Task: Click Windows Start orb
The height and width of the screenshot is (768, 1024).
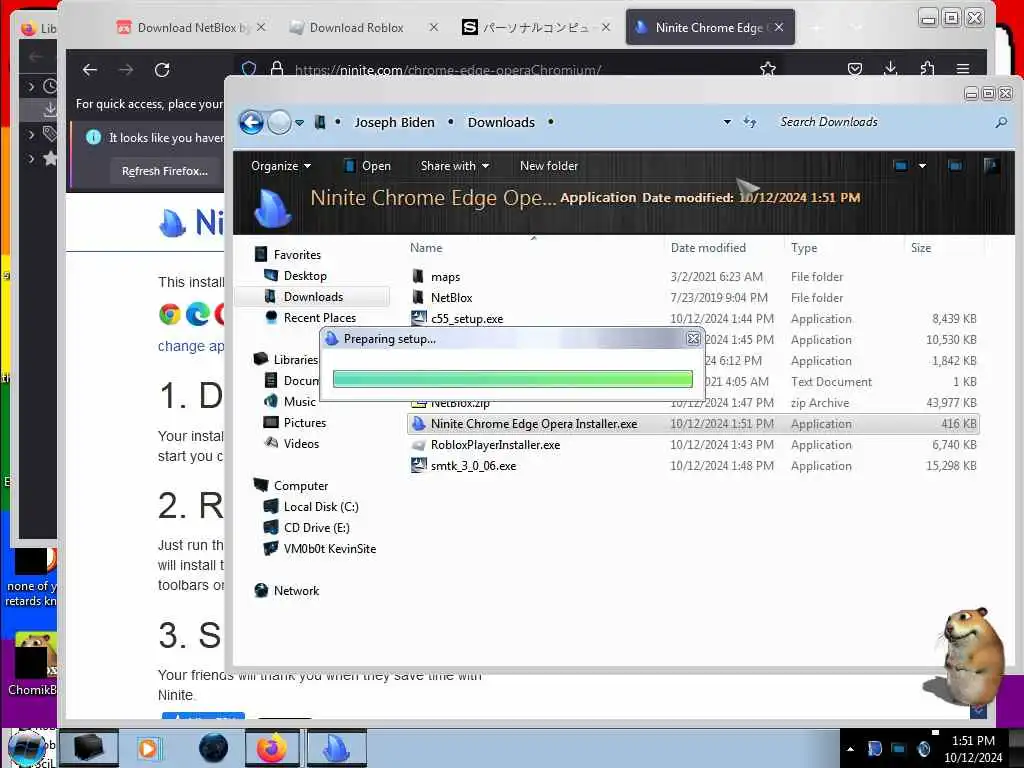Action: point(26,748)
